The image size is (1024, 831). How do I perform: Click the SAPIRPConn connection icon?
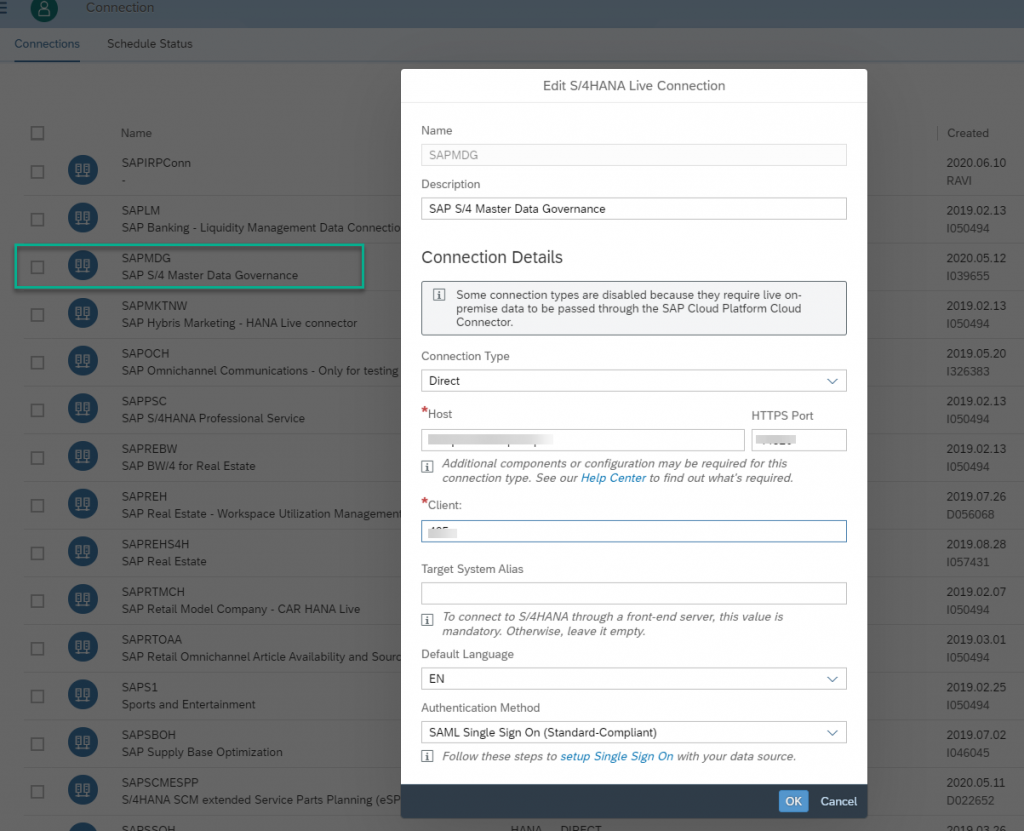point(83,170)
